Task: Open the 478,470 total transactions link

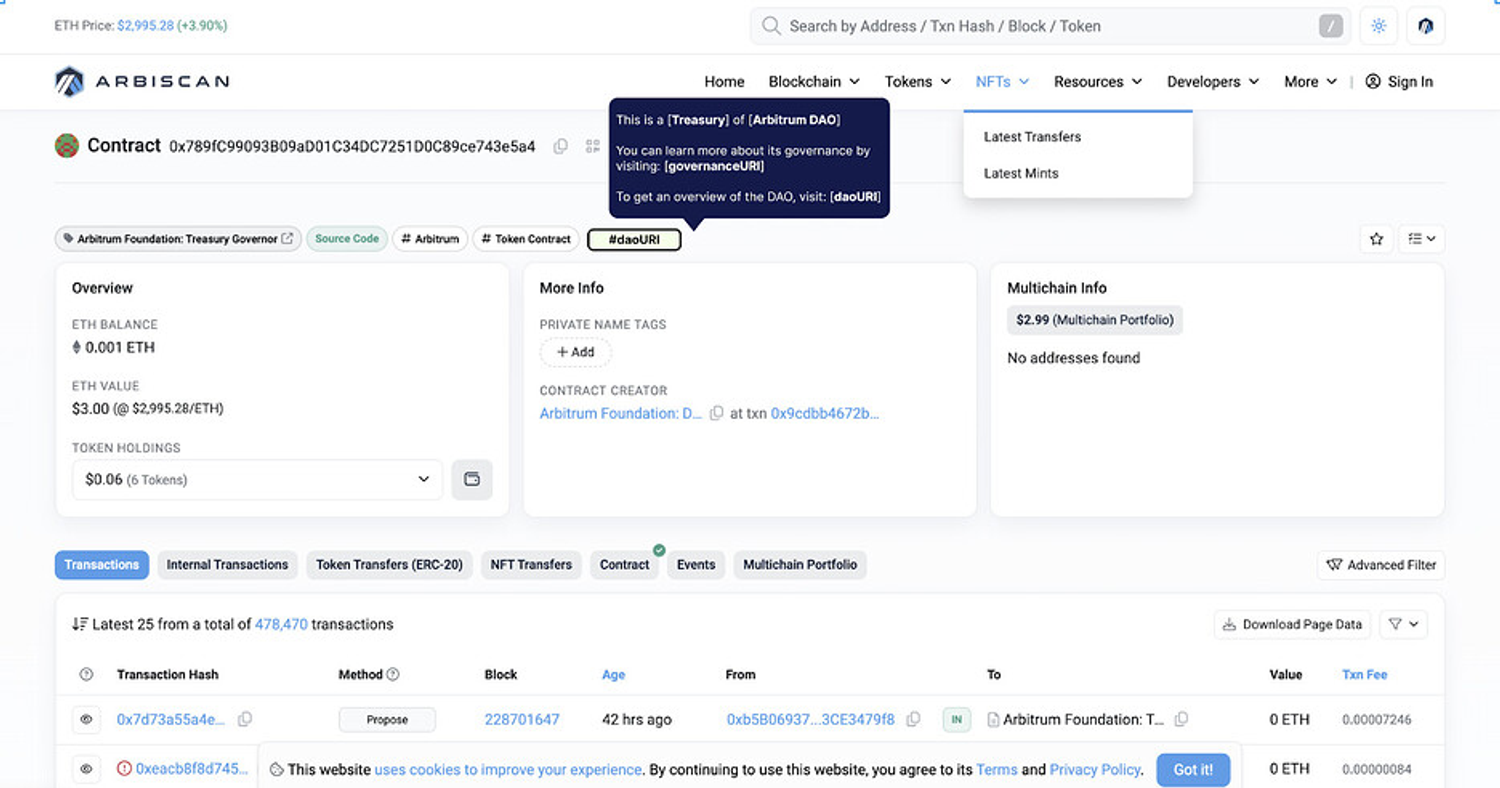Action: [x=281, y=624]
